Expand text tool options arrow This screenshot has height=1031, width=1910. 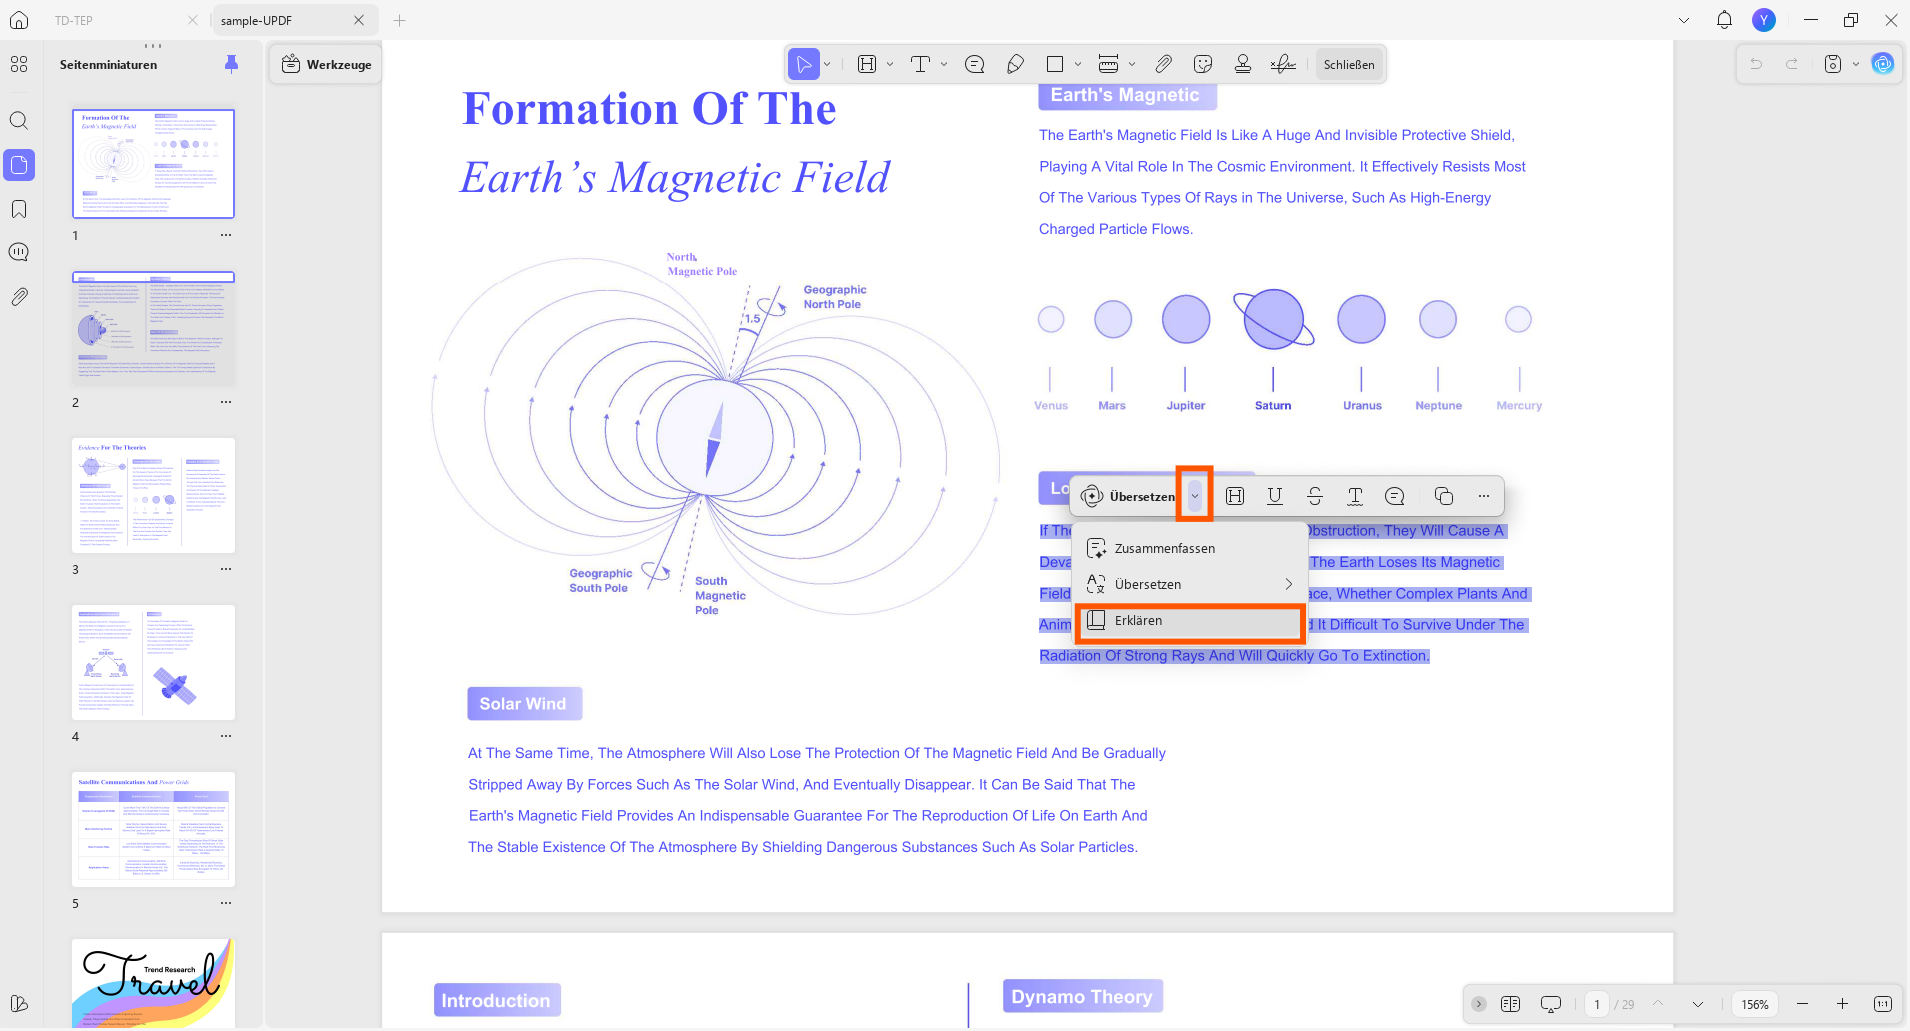pos(944,64)
